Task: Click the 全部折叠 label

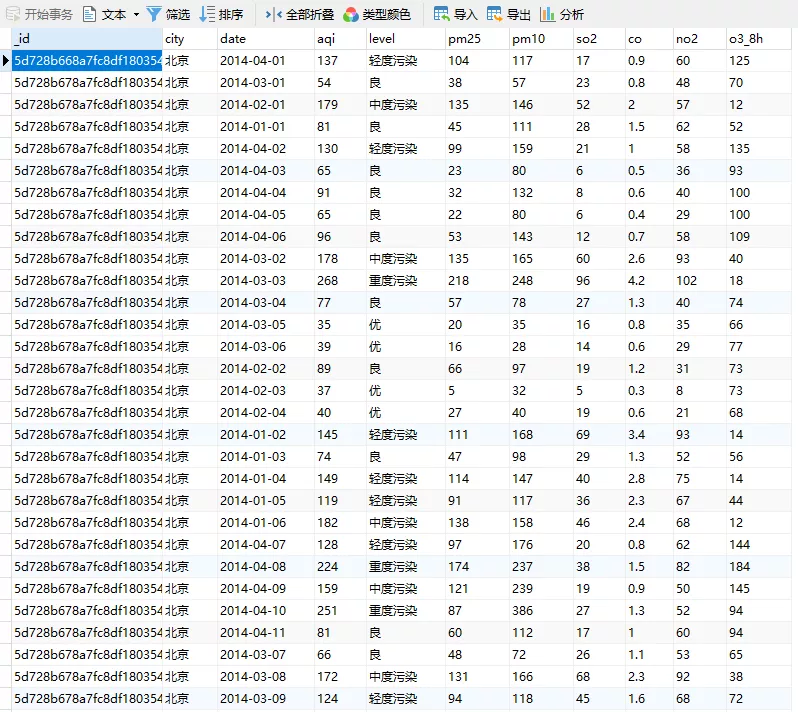Action: tap(310, 15)
